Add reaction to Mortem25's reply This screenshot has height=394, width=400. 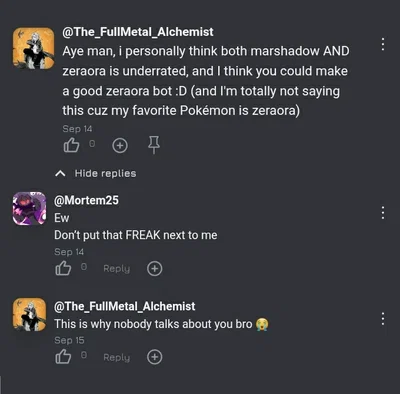(155, 269)
